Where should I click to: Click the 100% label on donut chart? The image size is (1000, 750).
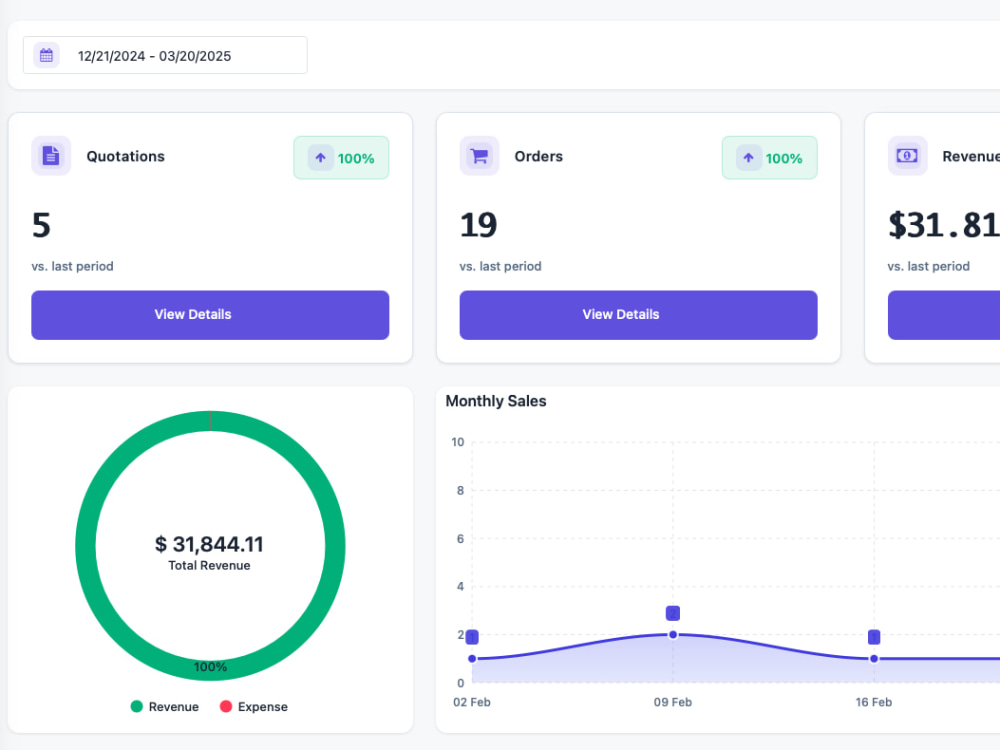210,667
